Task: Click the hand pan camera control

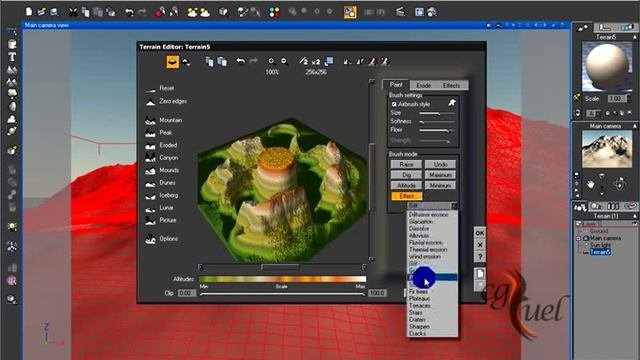Action: coord(591,184)
